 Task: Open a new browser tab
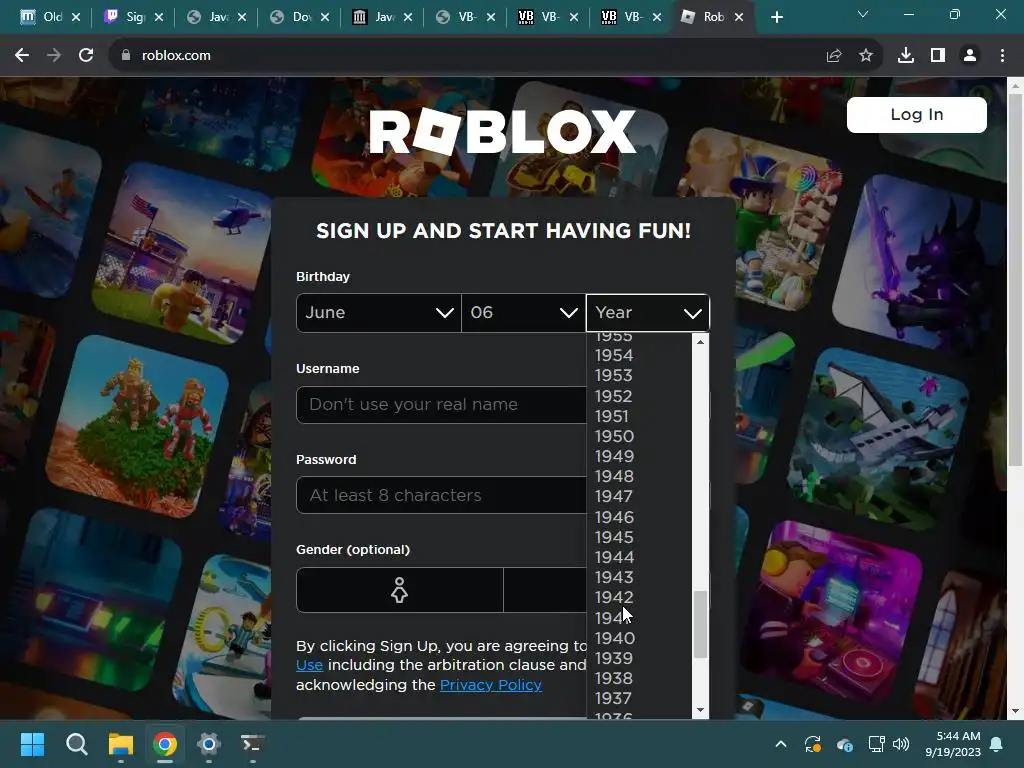click(776, 17)
